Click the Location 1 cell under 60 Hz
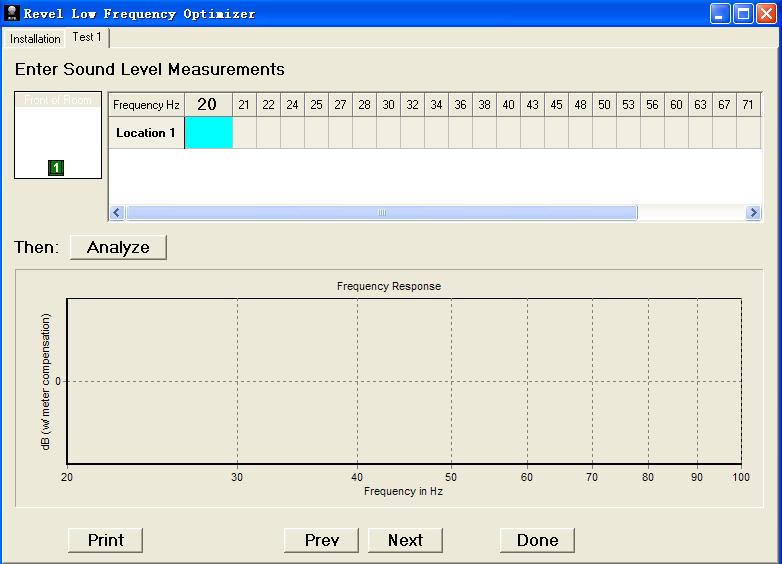This screenshot has width=782, height=564. coord(677,133)
